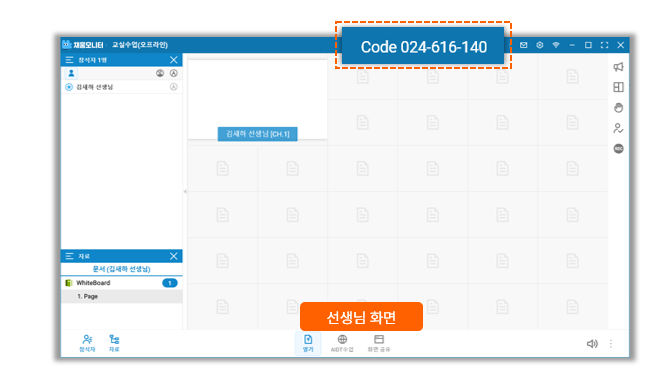669x386 pixels.
Task: Toggle circled-A icon on 김새하 선생님 row
Action: (174, 87)
